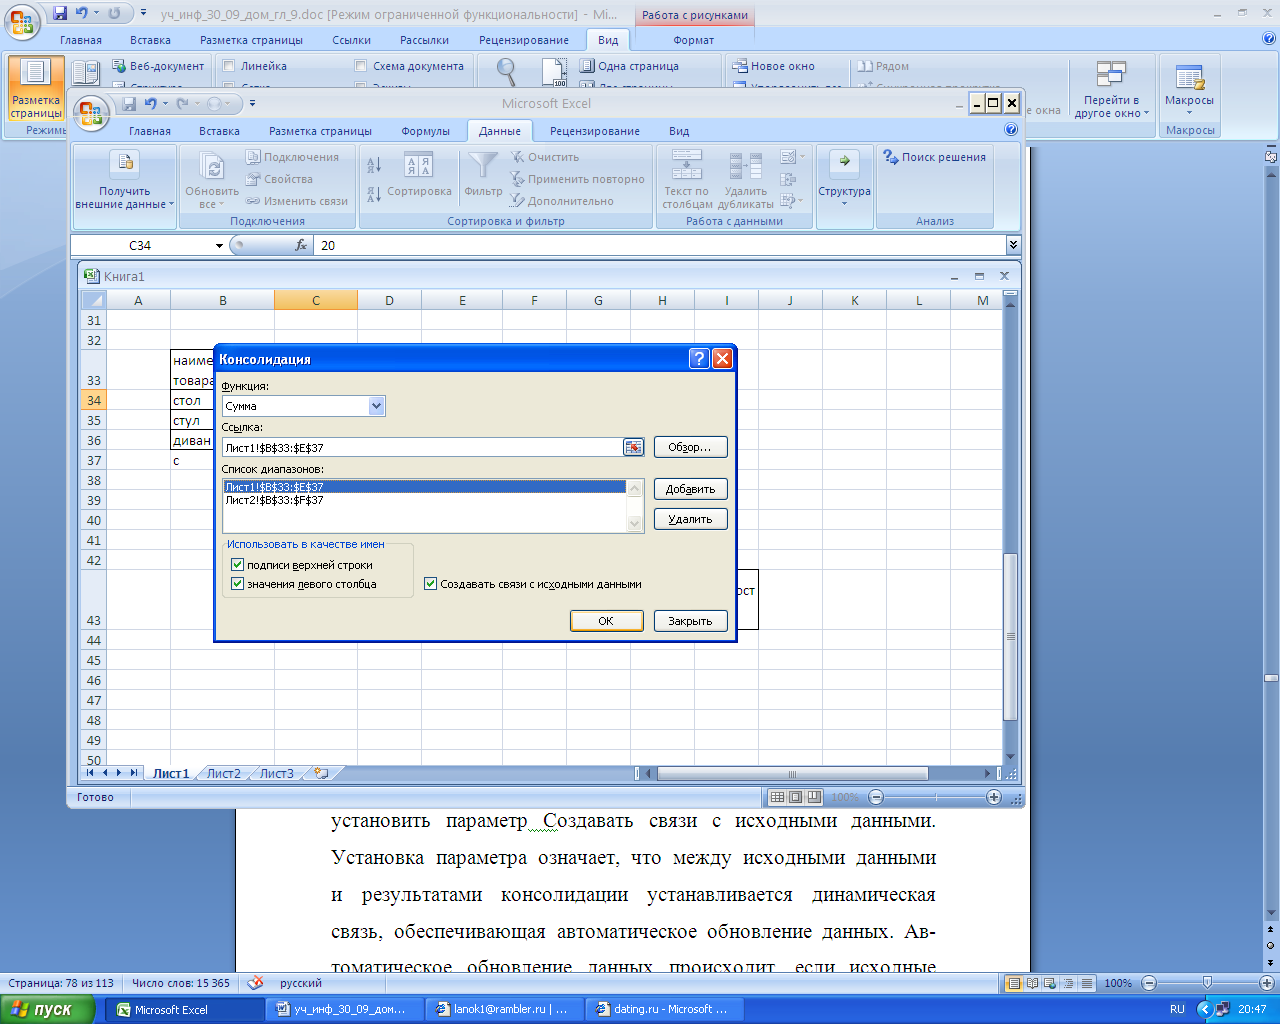1280x1024 pixels.
Task: Switch to sheet Лист3
Action: coord(277,773)
